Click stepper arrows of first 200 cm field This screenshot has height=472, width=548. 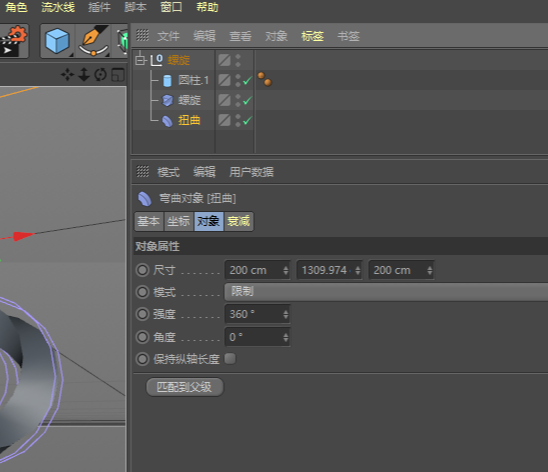(286, 270)
